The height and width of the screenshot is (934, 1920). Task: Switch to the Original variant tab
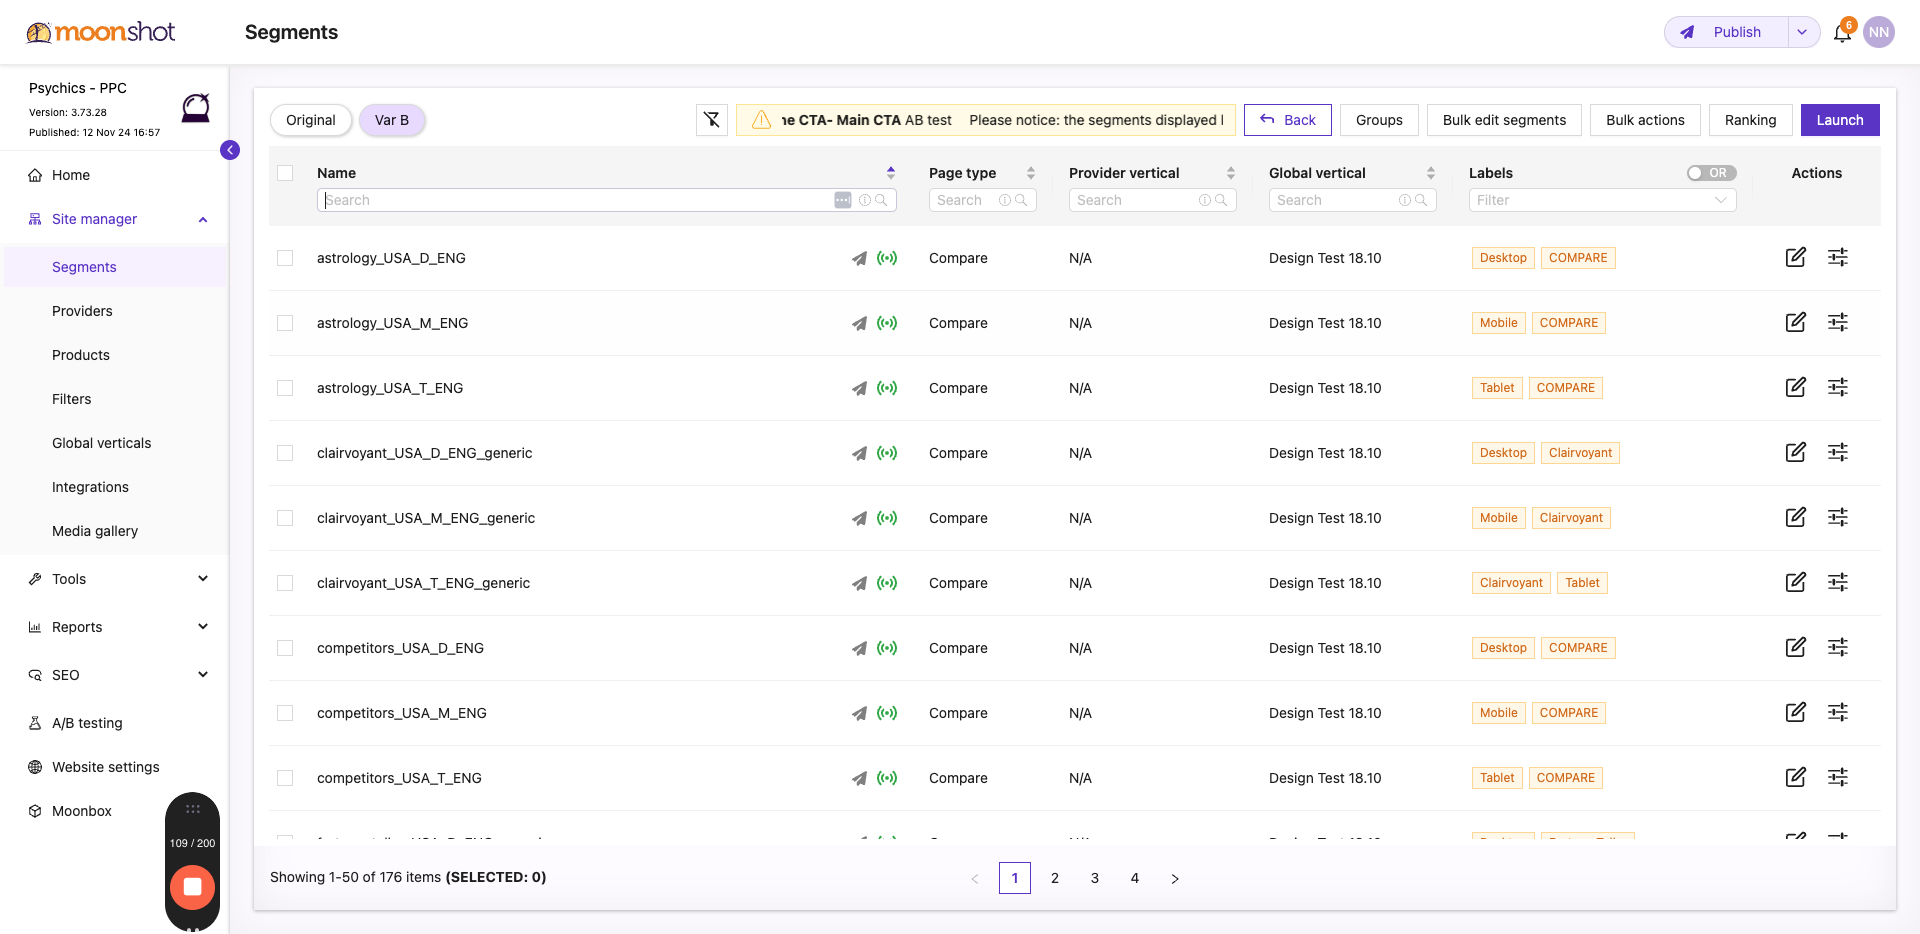coord(311,120)
